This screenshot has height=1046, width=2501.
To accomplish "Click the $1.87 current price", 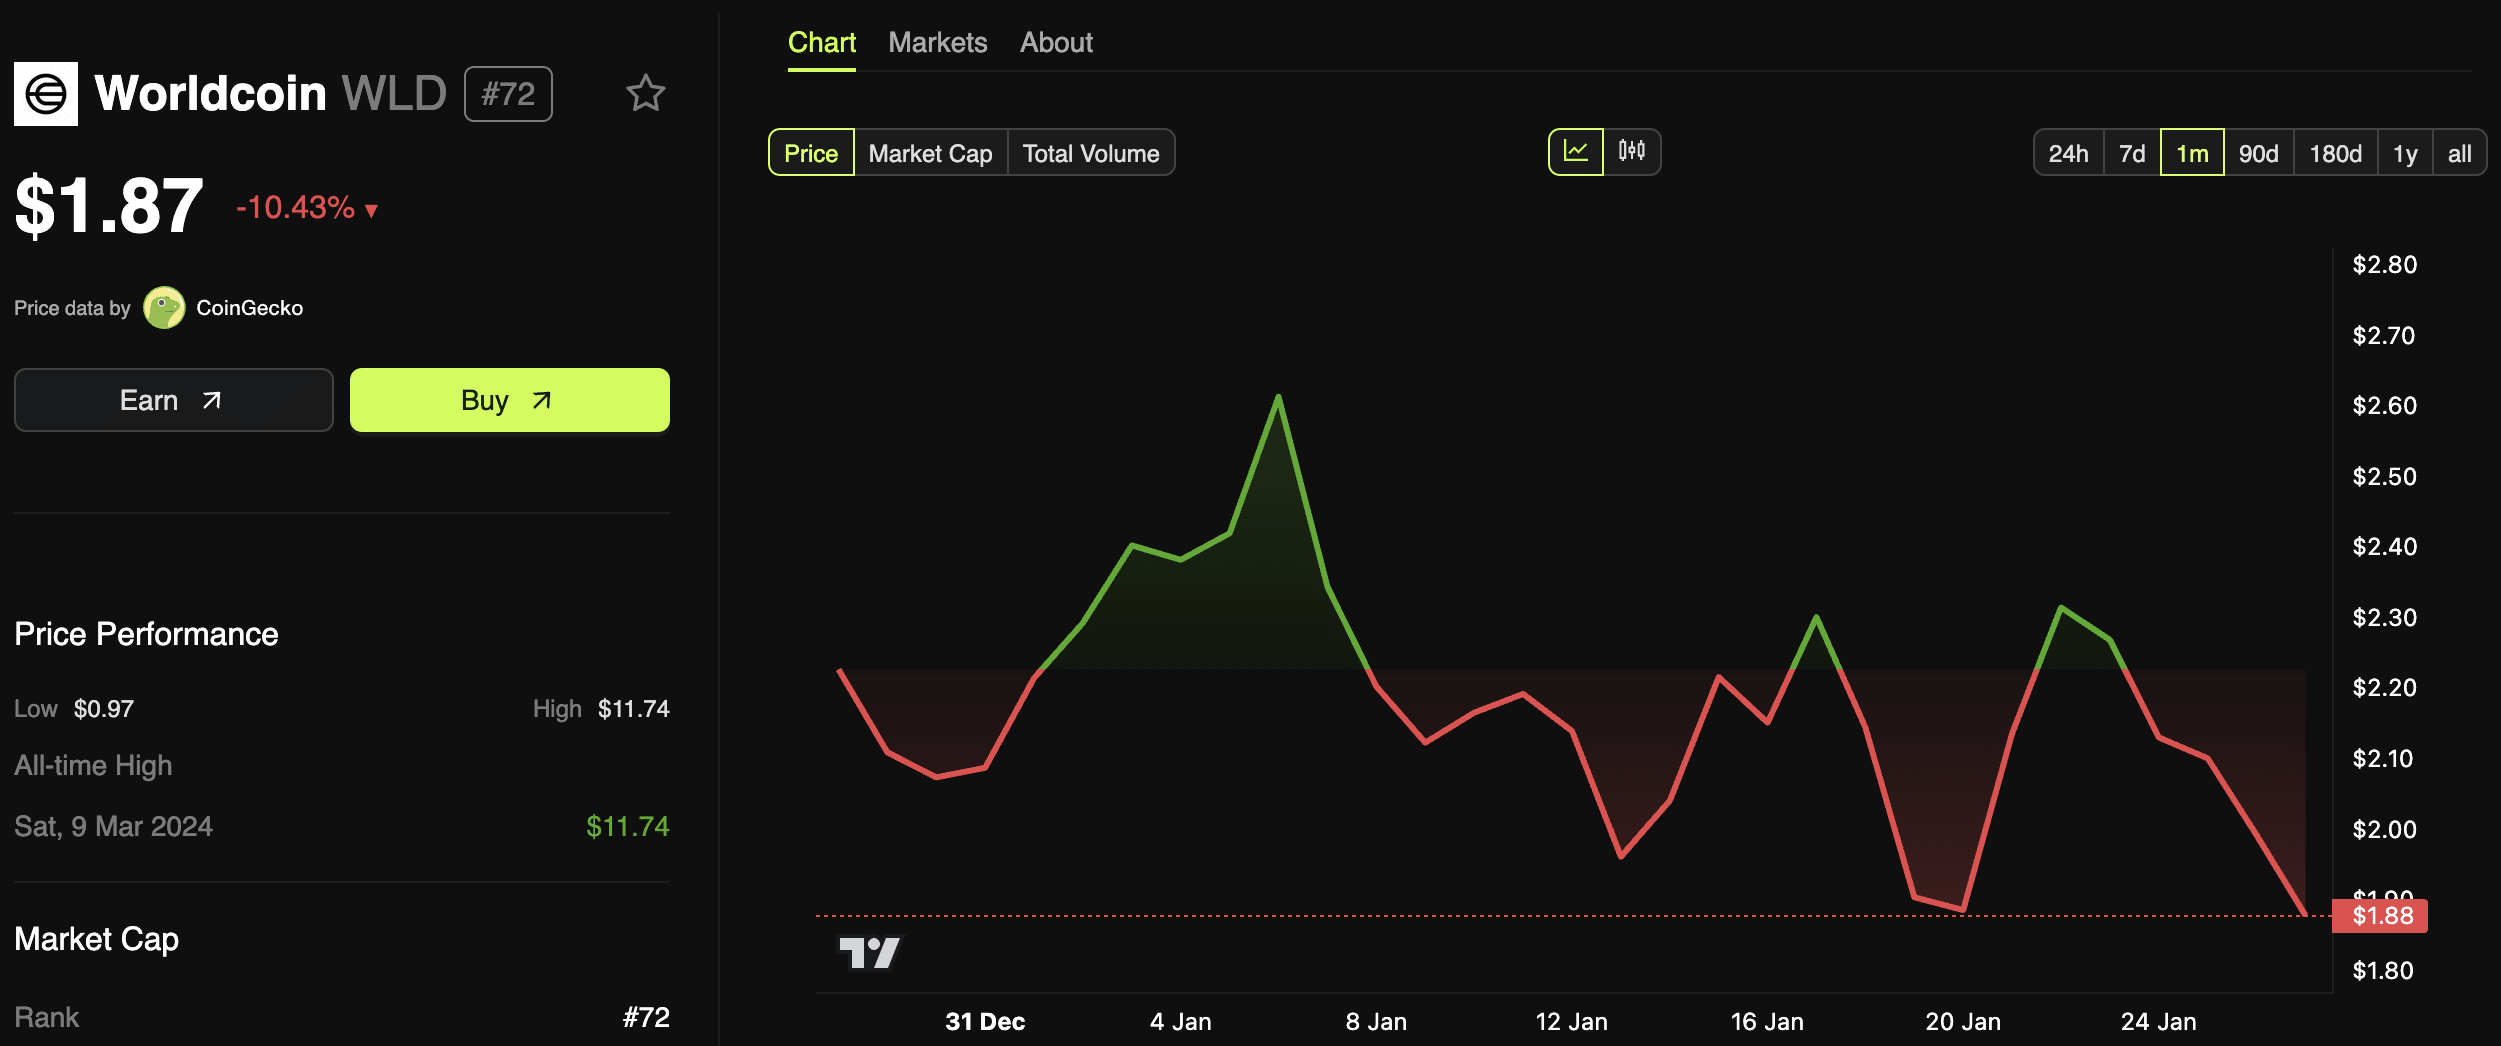I will [109, 206].
